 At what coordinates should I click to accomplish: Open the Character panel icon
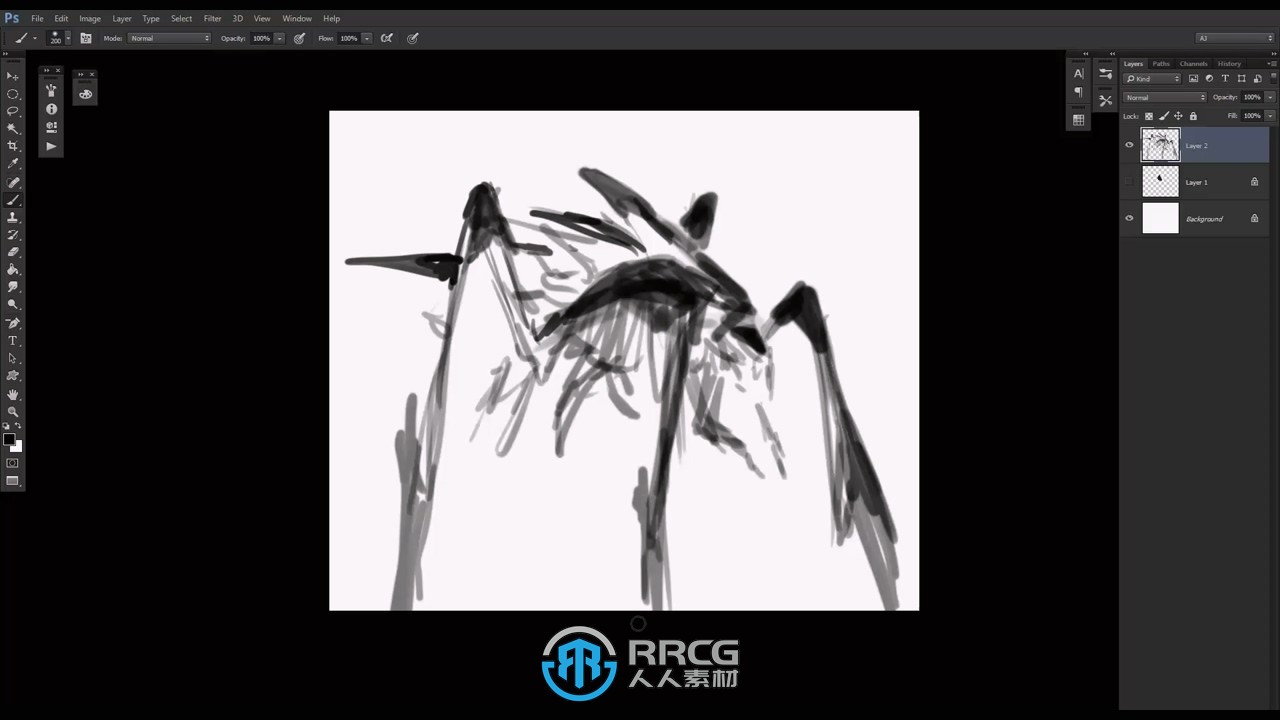1078,74
